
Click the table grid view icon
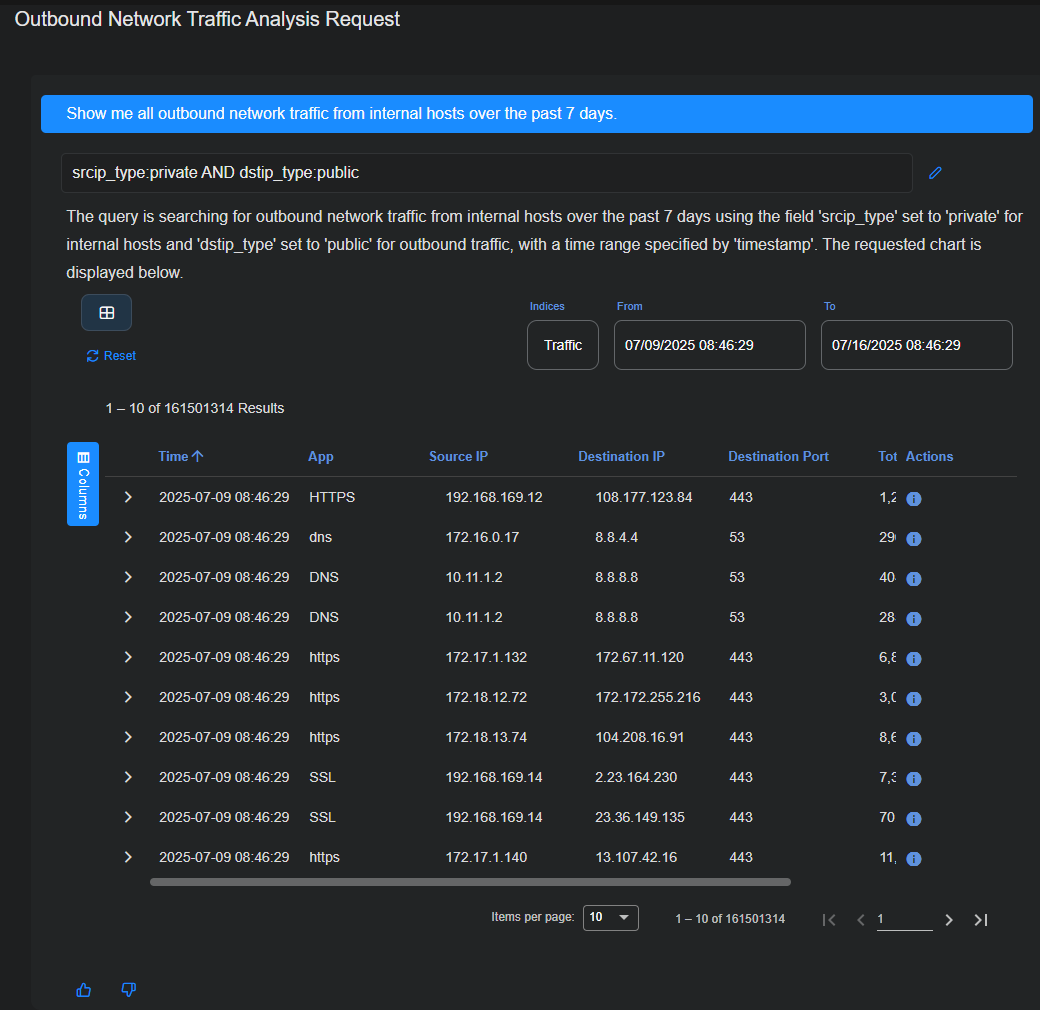(106, 313)
